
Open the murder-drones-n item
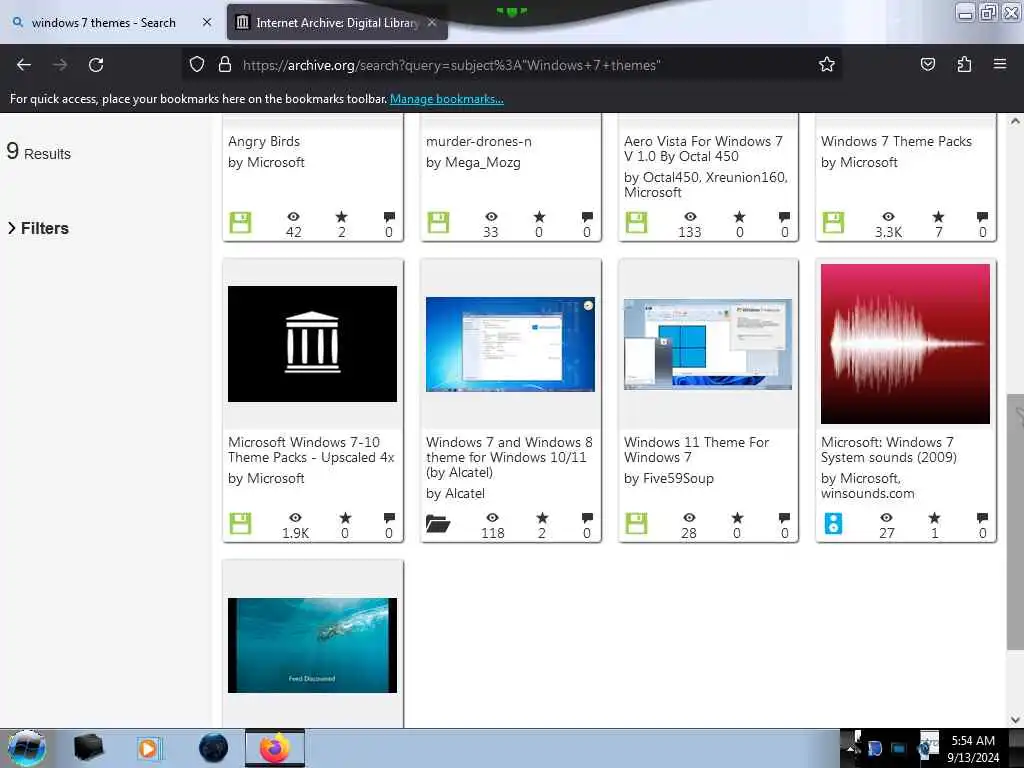click(479, 141)
